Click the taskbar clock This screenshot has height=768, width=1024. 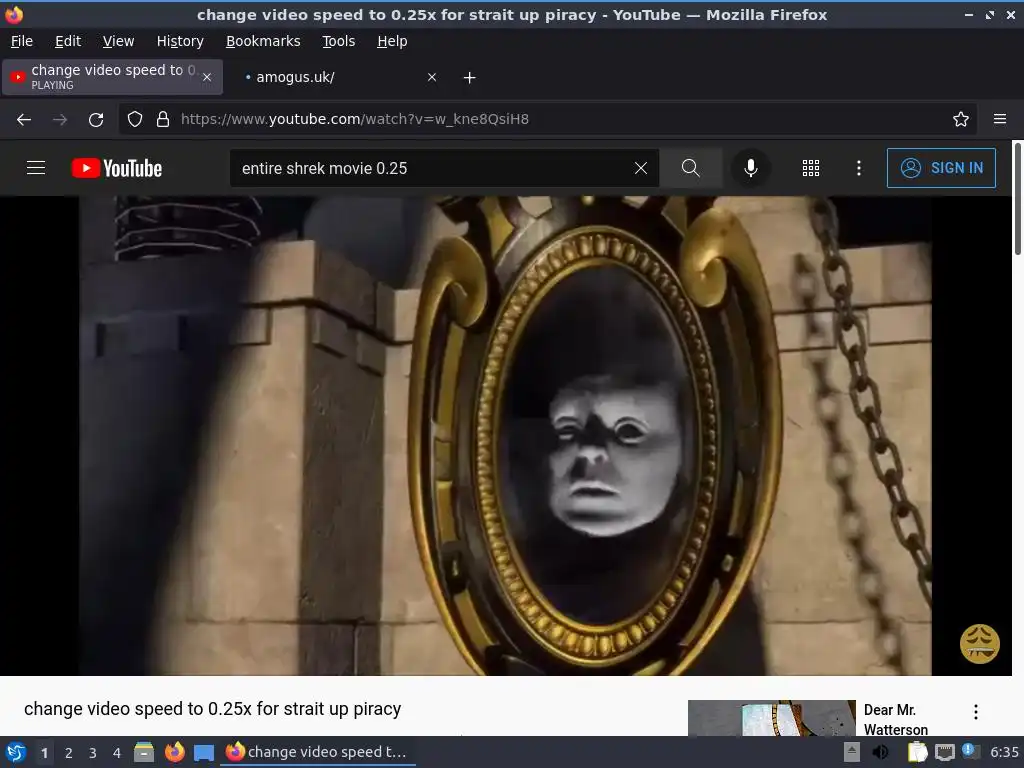pyautogui.click(x=1004, y=752)
